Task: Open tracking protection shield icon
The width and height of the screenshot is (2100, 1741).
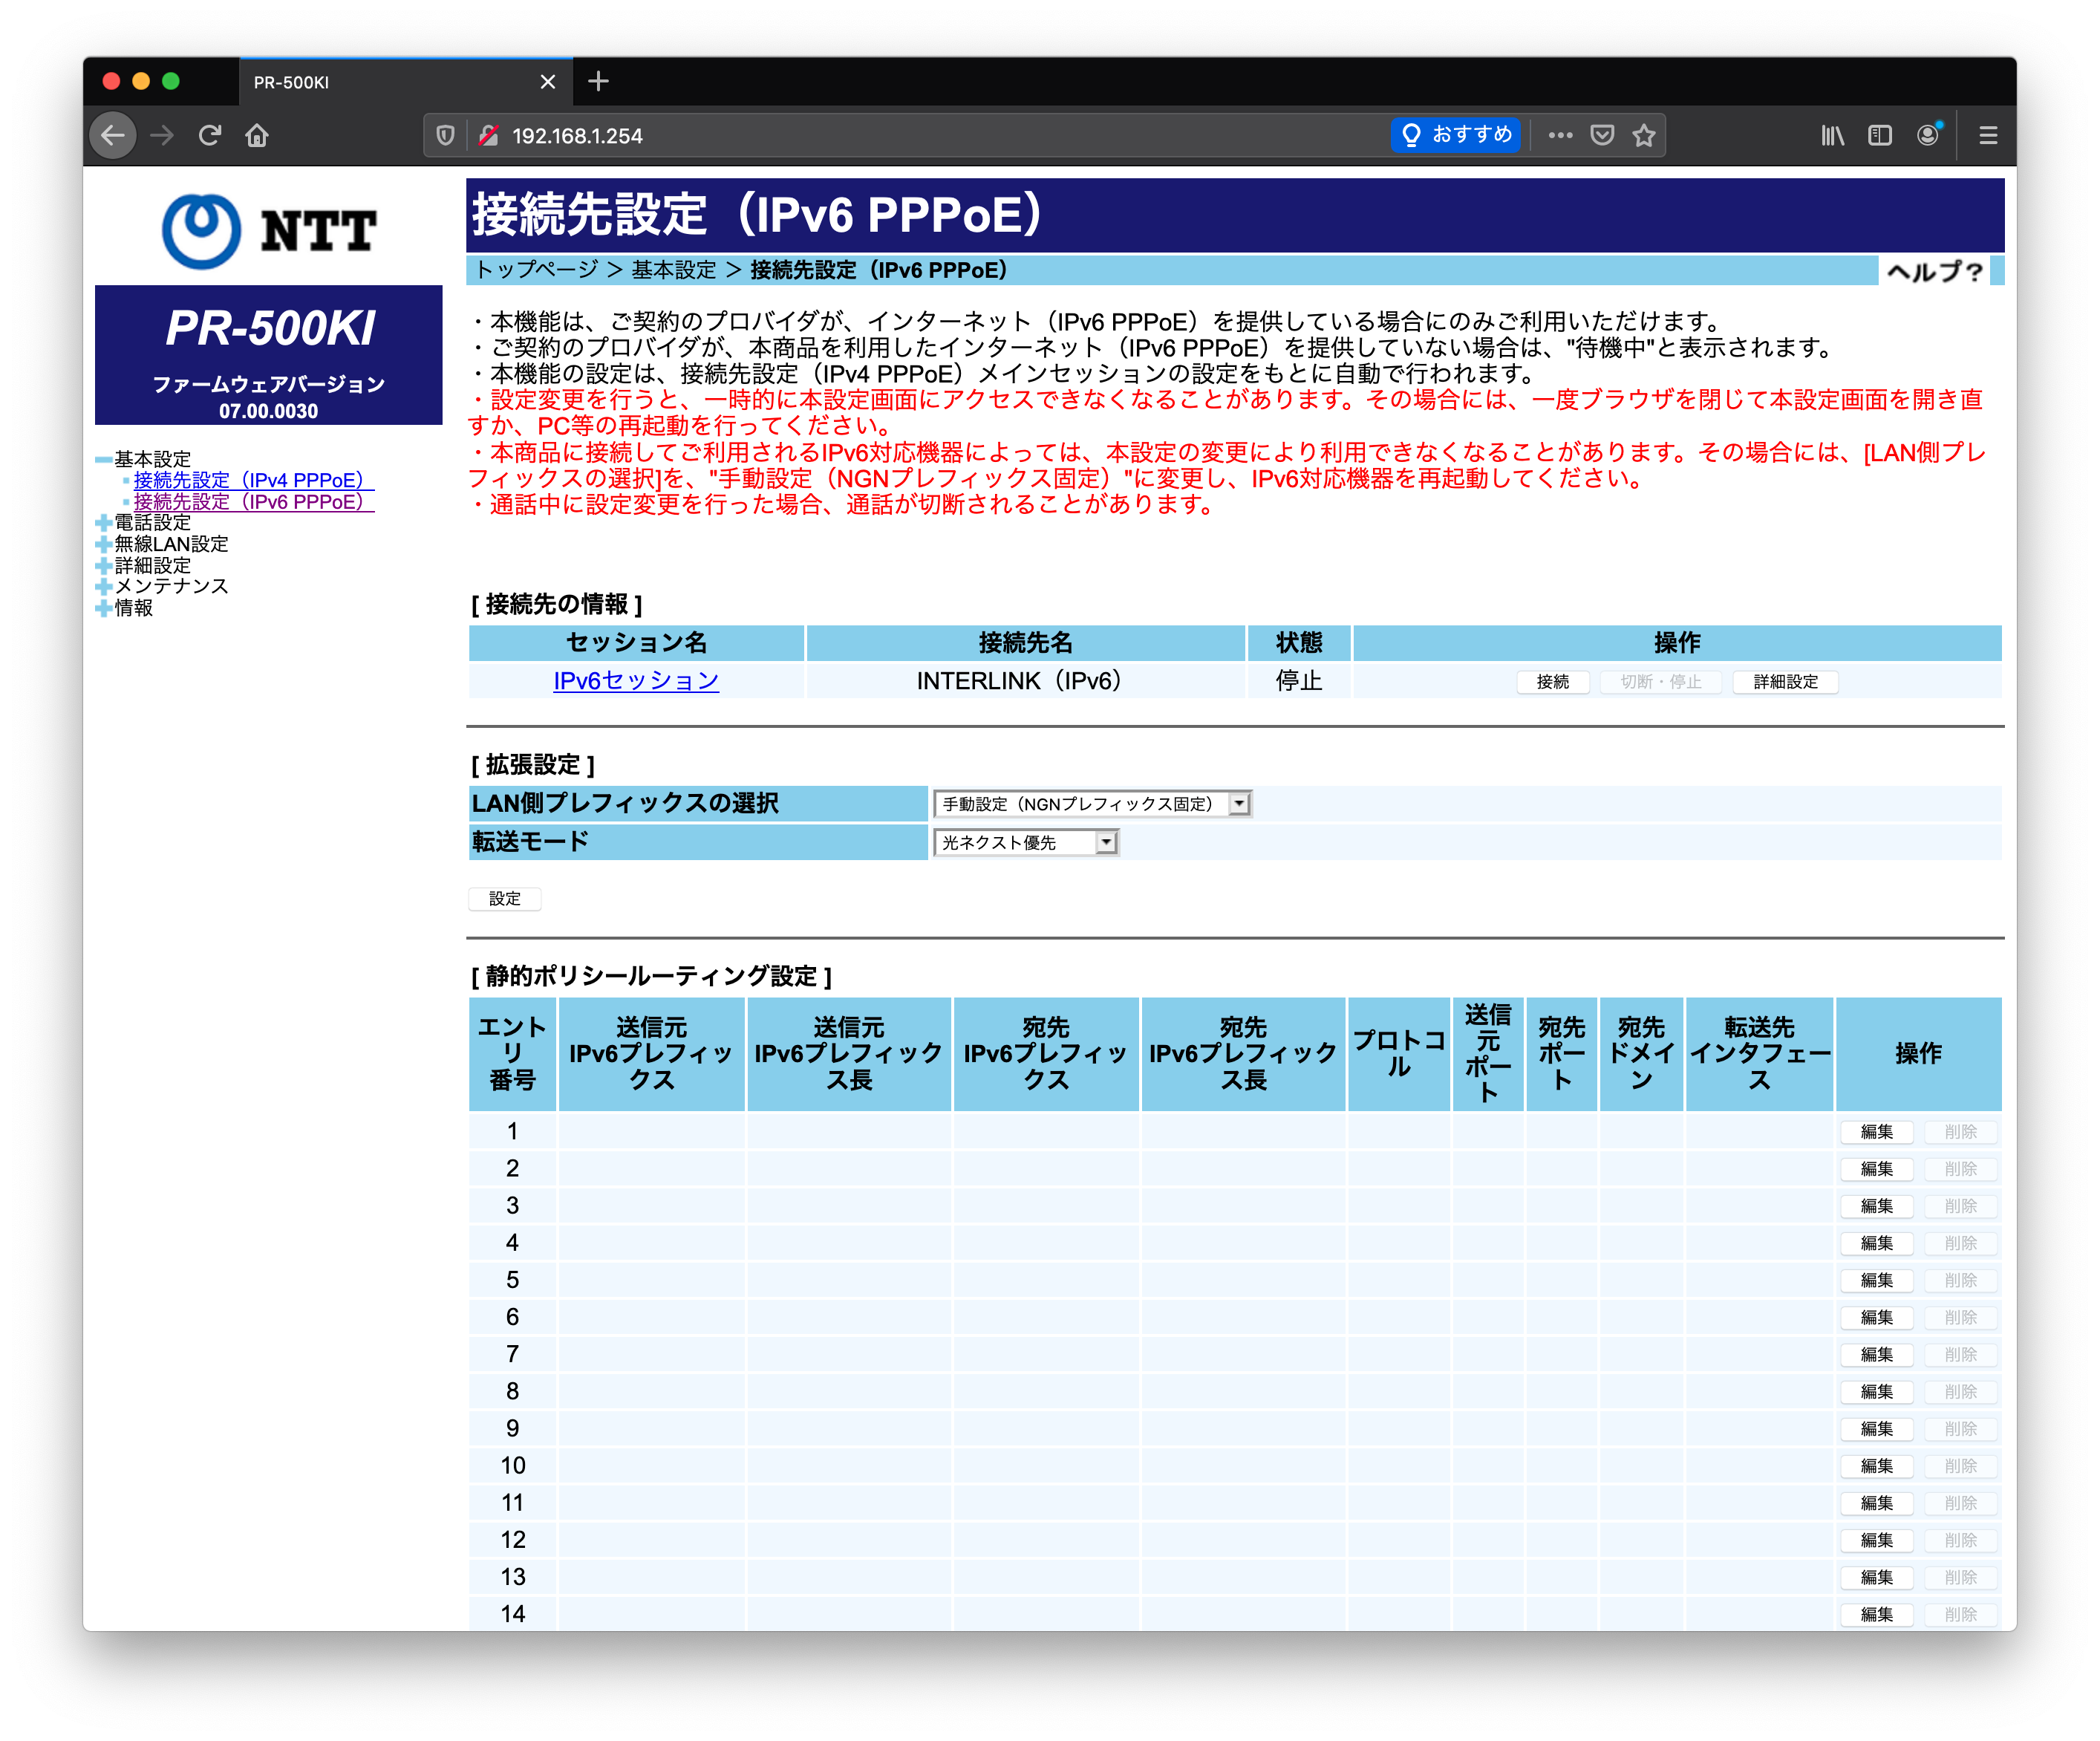Action: 446,135
